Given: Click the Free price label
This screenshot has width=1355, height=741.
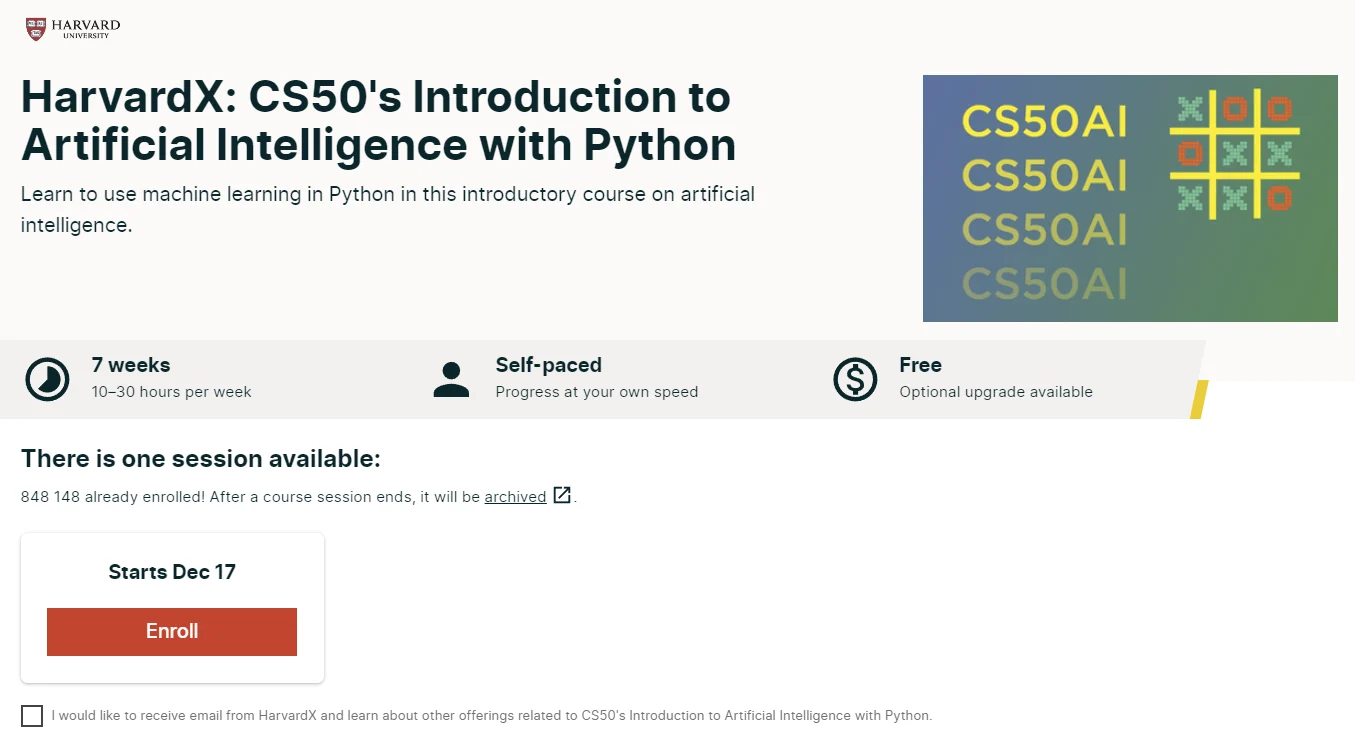Looking at the screenshot, I should click(920, 365).
